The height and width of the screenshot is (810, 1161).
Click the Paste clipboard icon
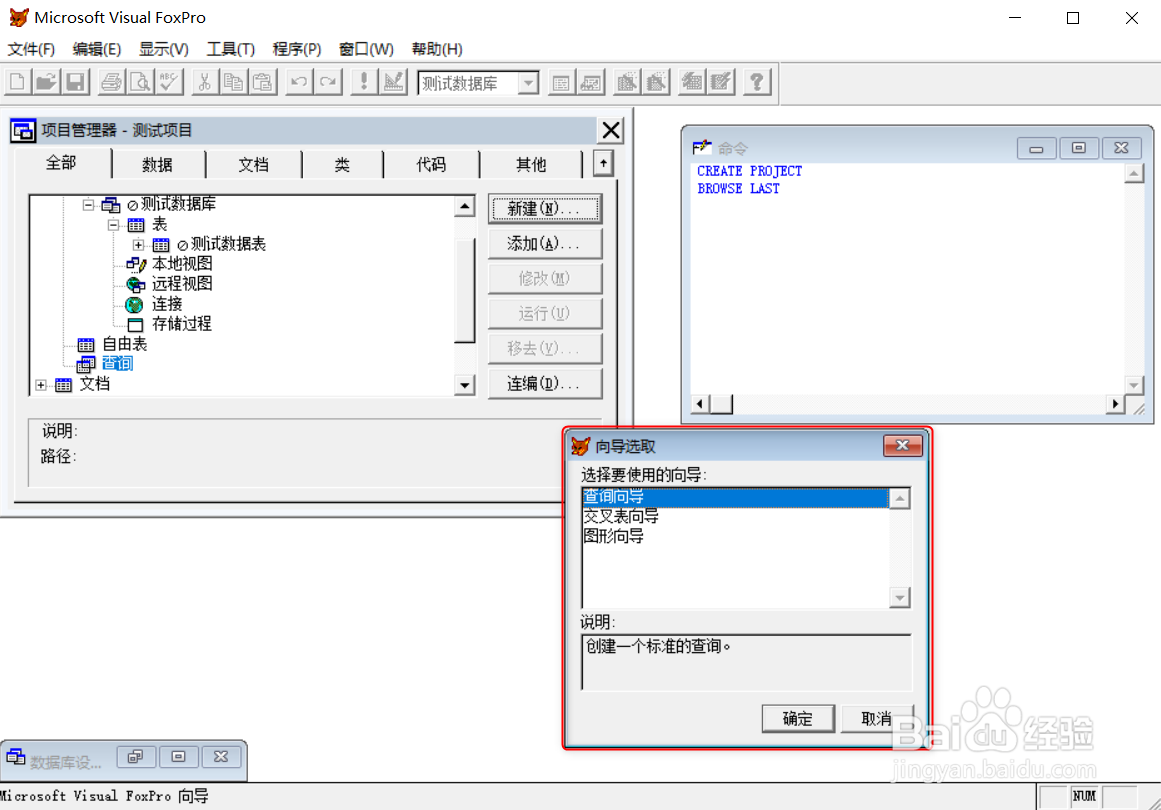(x=263, y=82)
